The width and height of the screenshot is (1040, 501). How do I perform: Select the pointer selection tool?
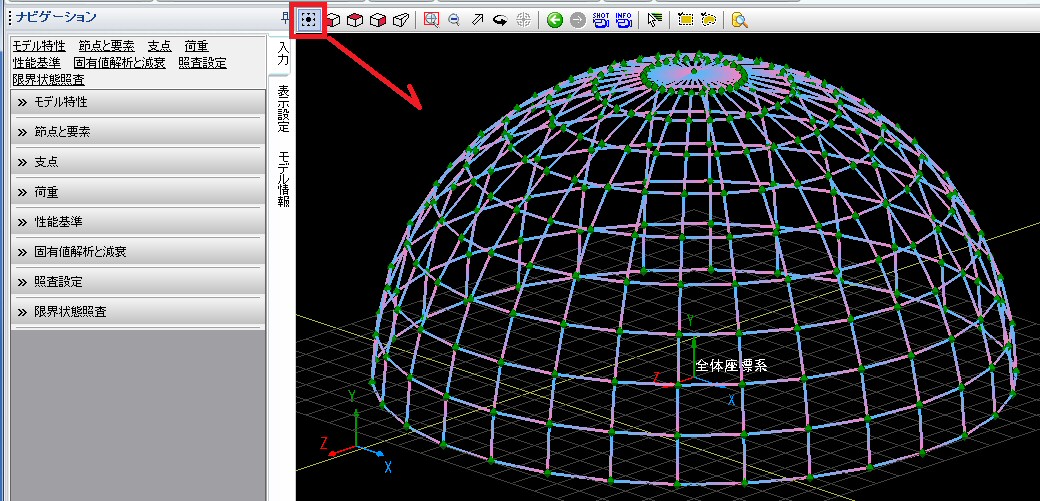tap(654, 21)
